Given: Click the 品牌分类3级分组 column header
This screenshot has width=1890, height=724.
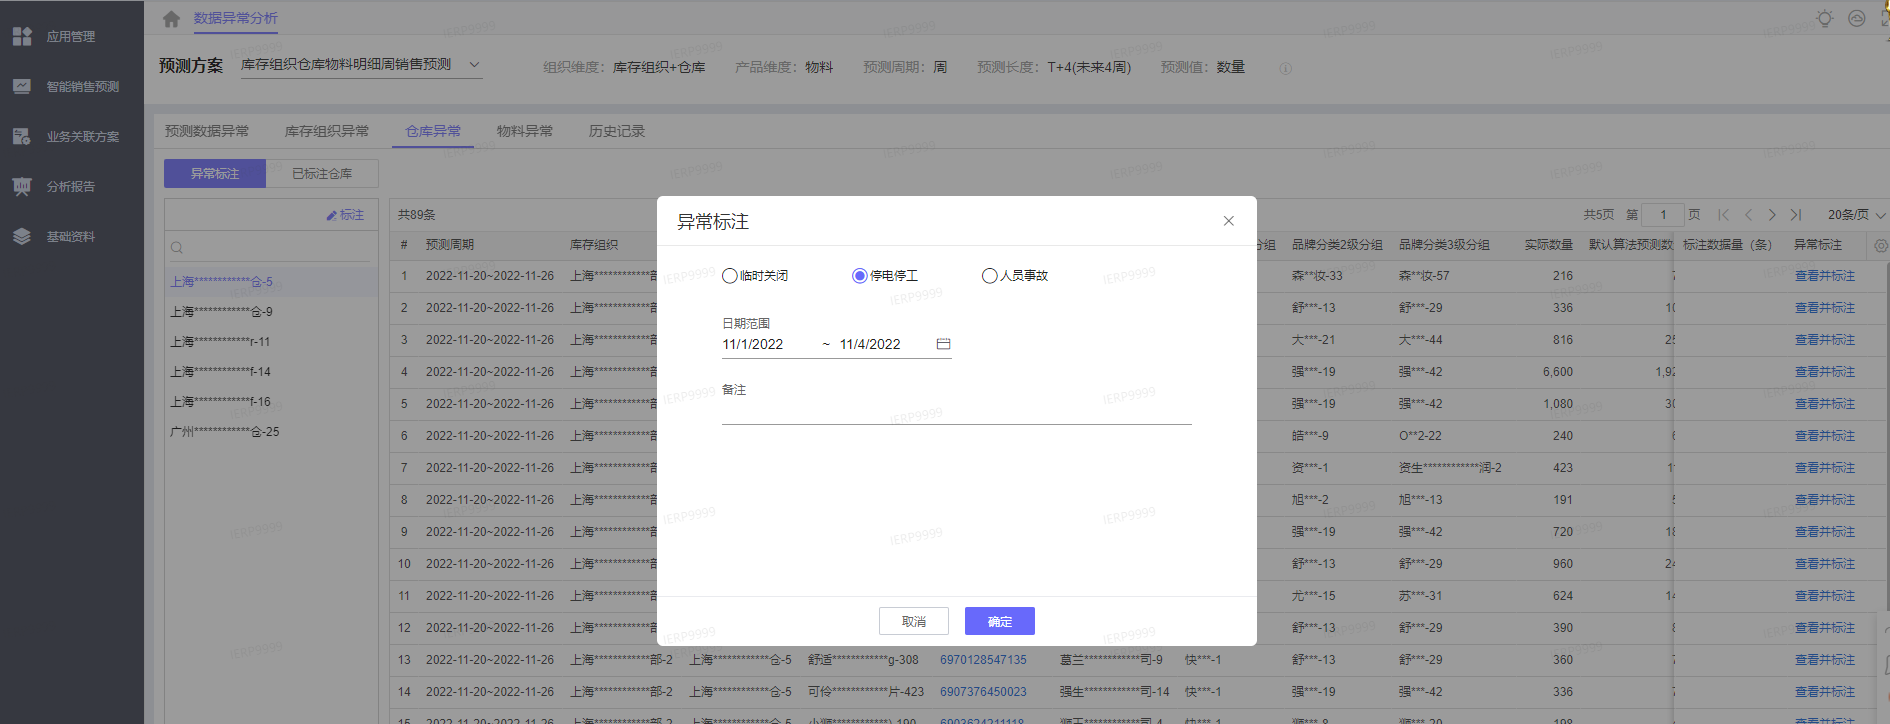Looking at the screenshot, I should [1444, 245].
